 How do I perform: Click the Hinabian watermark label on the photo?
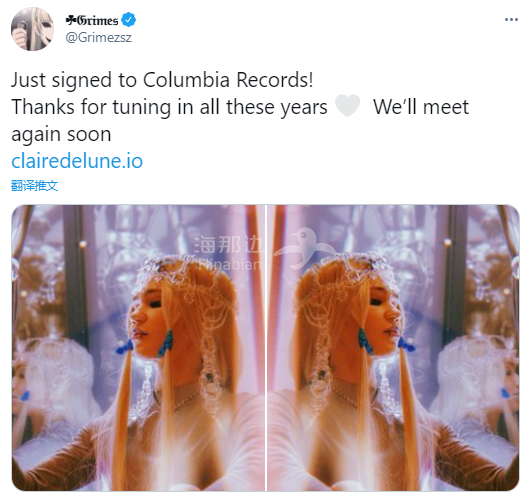230,264
